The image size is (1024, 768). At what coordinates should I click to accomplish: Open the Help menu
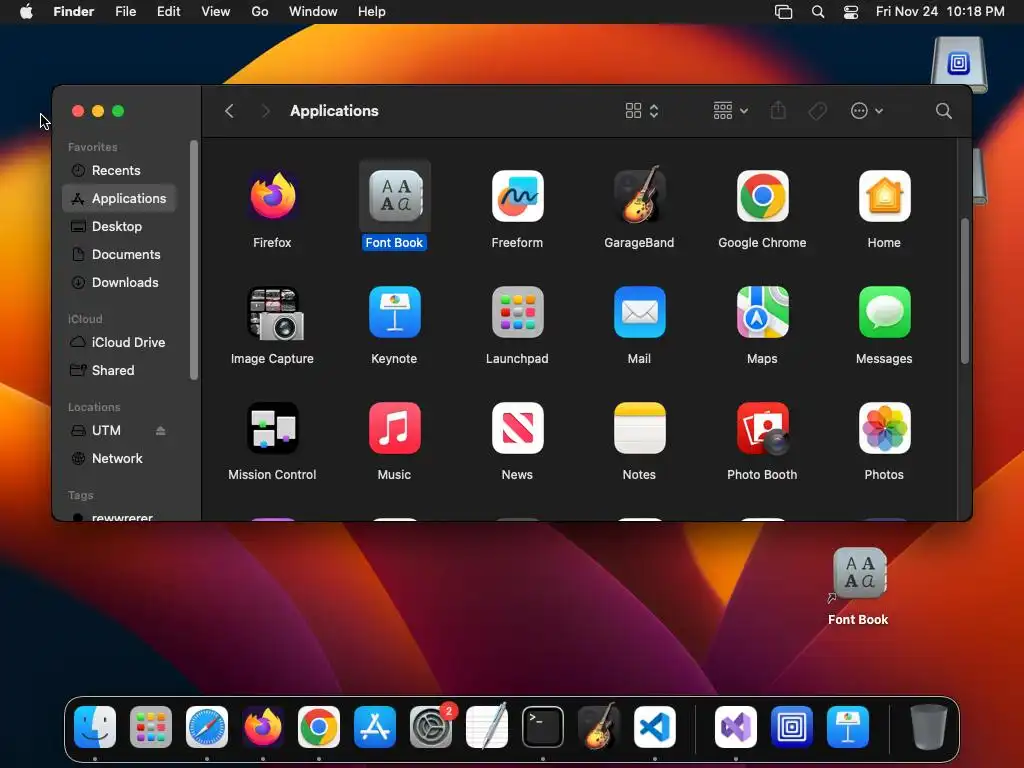(x=372, y=12)
